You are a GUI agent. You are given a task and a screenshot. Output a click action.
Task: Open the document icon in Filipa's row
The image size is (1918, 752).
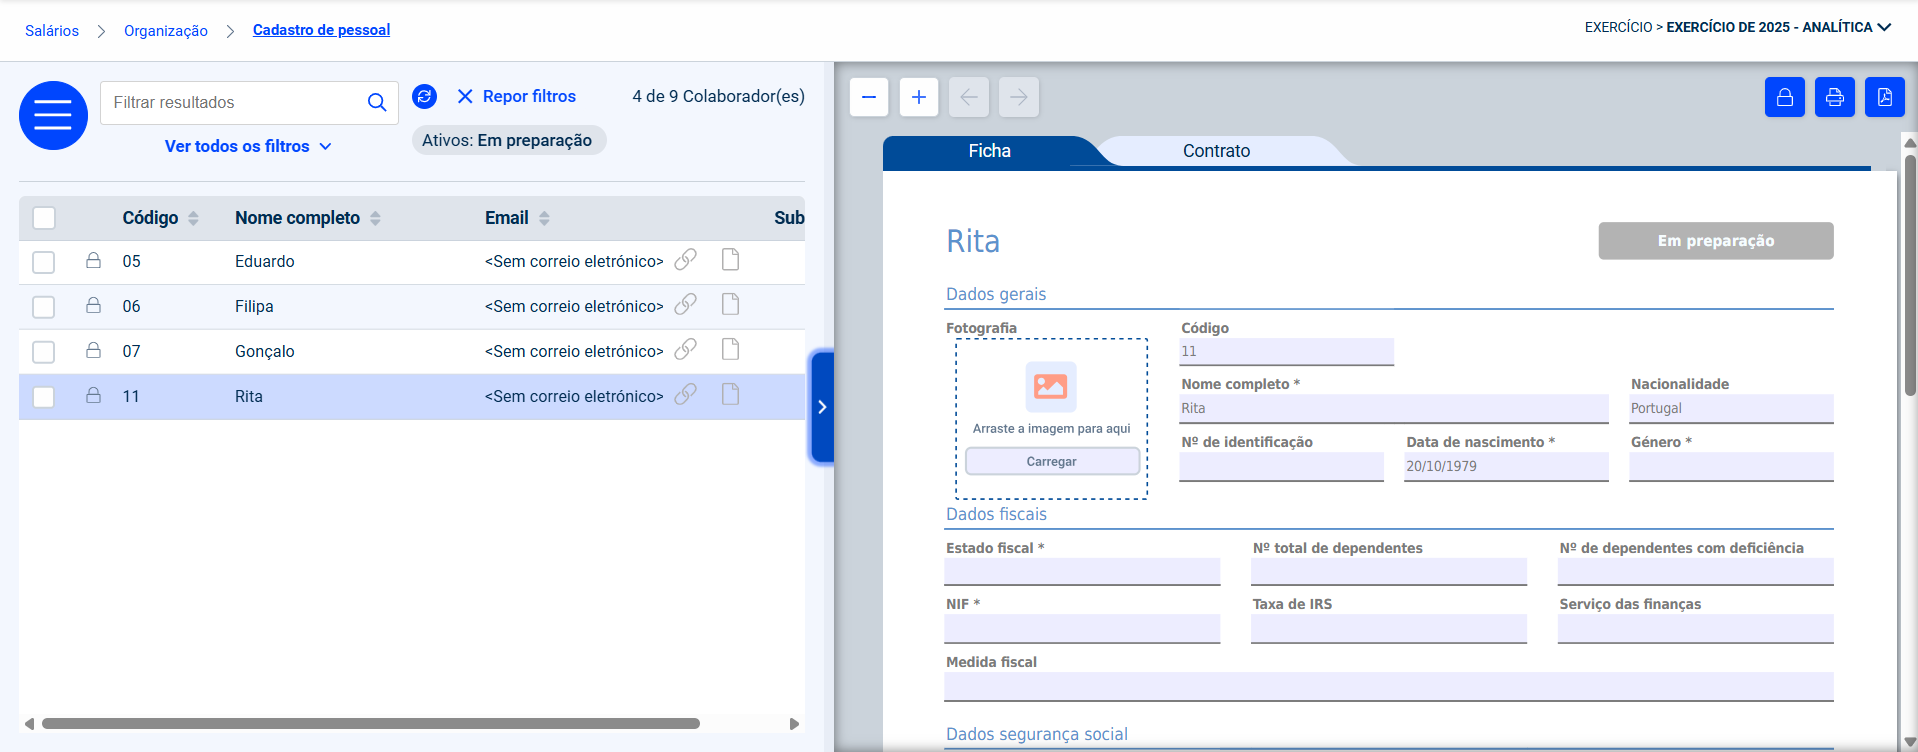pos(731,304)
